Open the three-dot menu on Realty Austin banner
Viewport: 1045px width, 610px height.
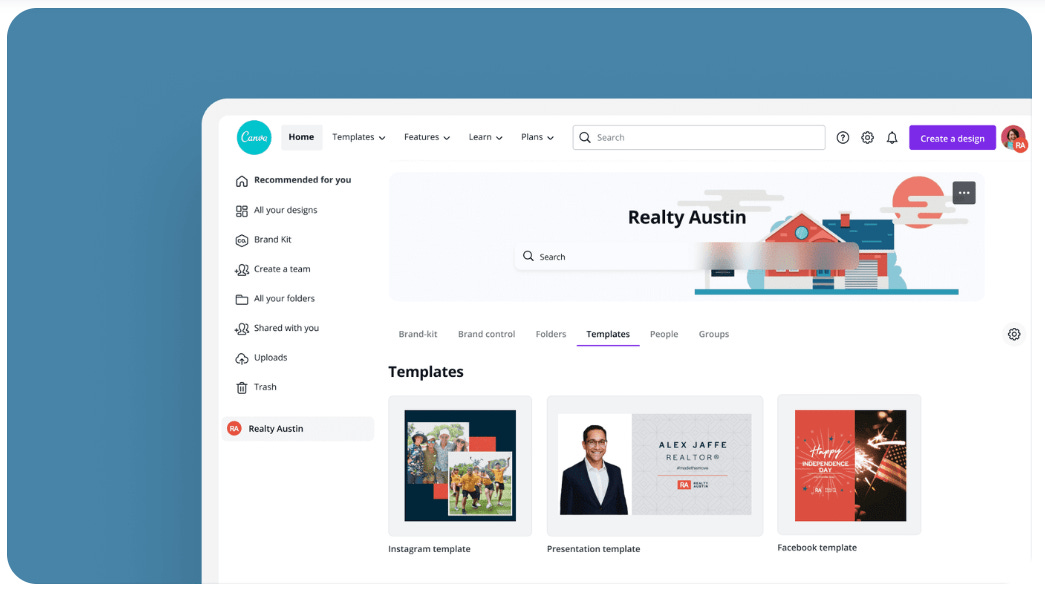click(964, 193)
